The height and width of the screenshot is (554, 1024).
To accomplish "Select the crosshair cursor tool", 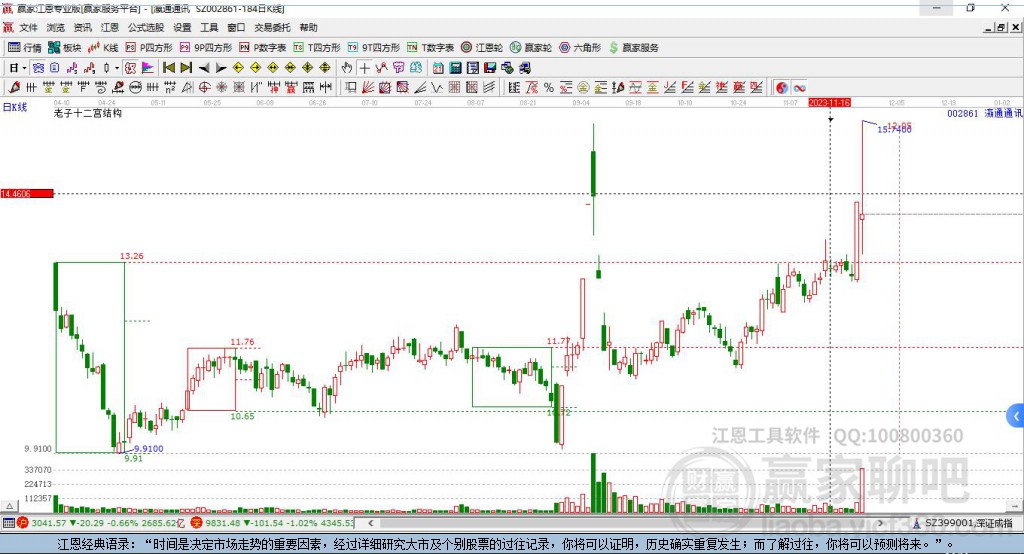I will click(364, 68).
